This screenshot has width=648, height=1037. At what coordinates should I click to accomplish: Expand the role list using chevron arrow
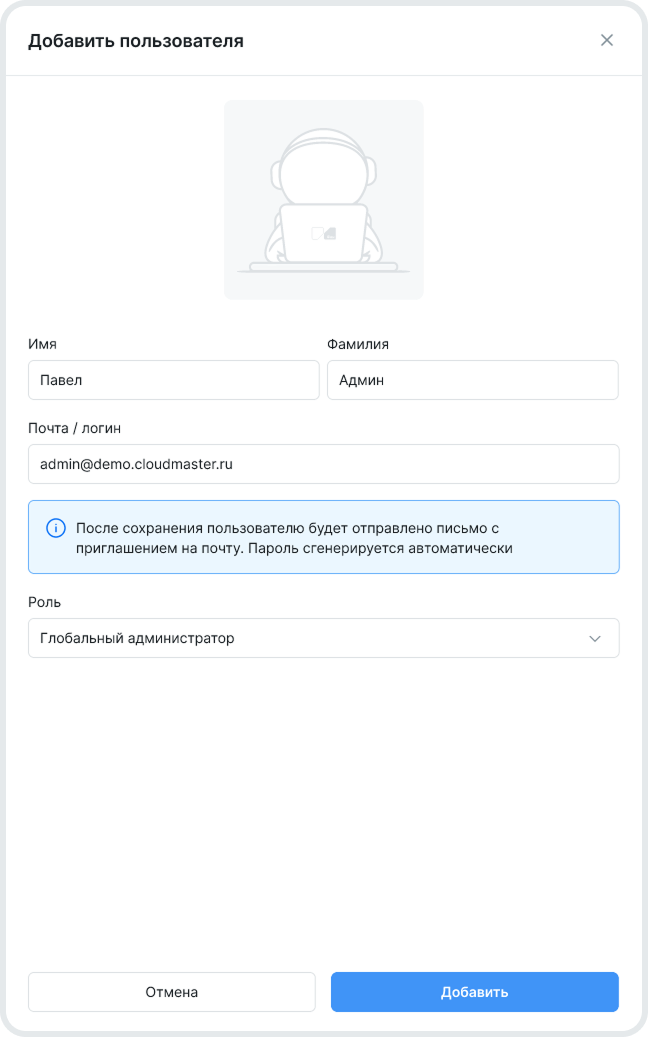pyautogui.click(x=595, y=638)
